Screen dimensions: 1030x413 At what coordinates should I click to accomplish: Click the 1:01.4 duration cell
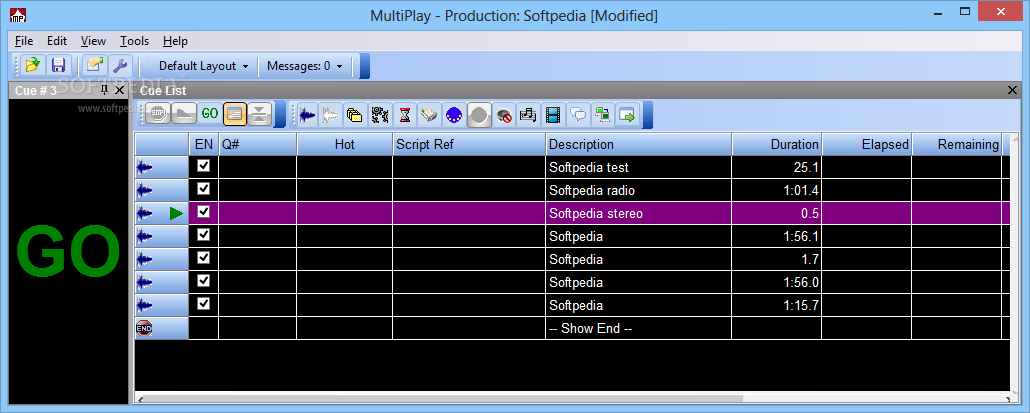(x=777, y=190)
